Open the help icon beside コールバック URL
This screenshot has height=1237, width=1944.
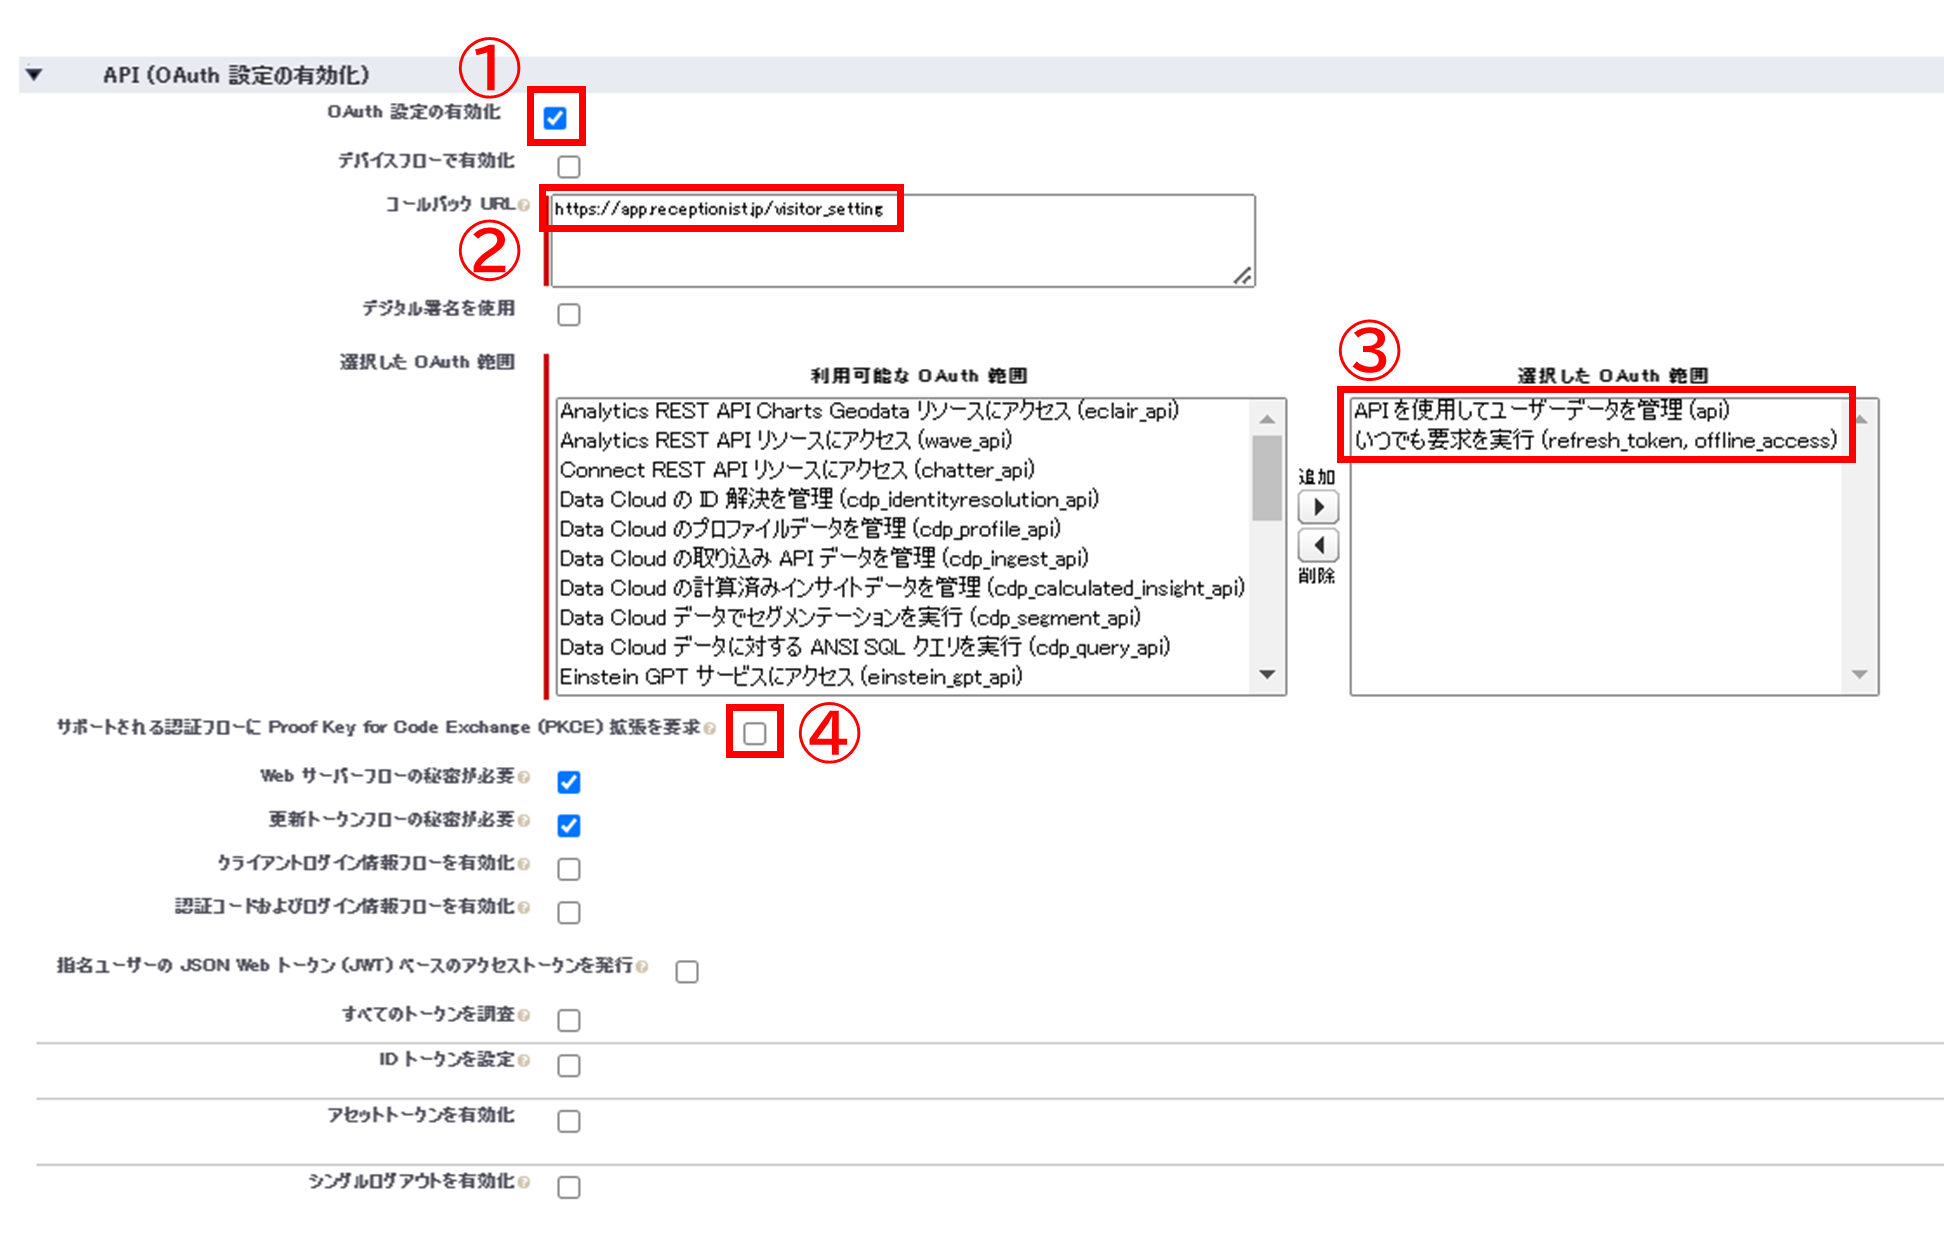click(524, 205)
